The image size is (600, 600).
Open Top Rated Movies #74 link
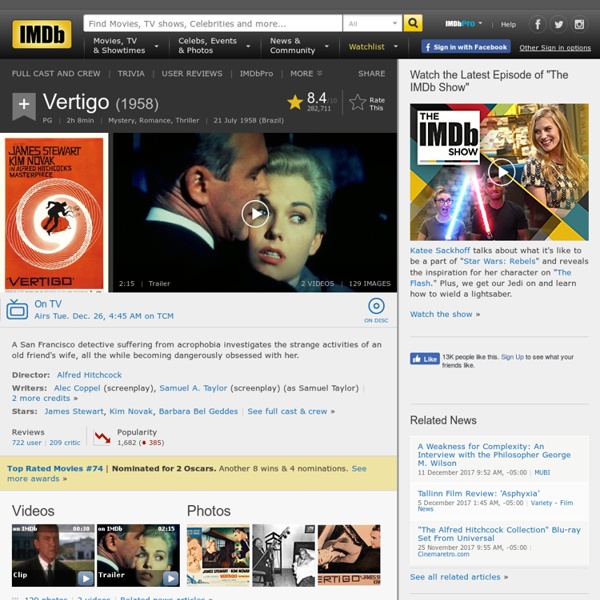[x=55, y=469]
